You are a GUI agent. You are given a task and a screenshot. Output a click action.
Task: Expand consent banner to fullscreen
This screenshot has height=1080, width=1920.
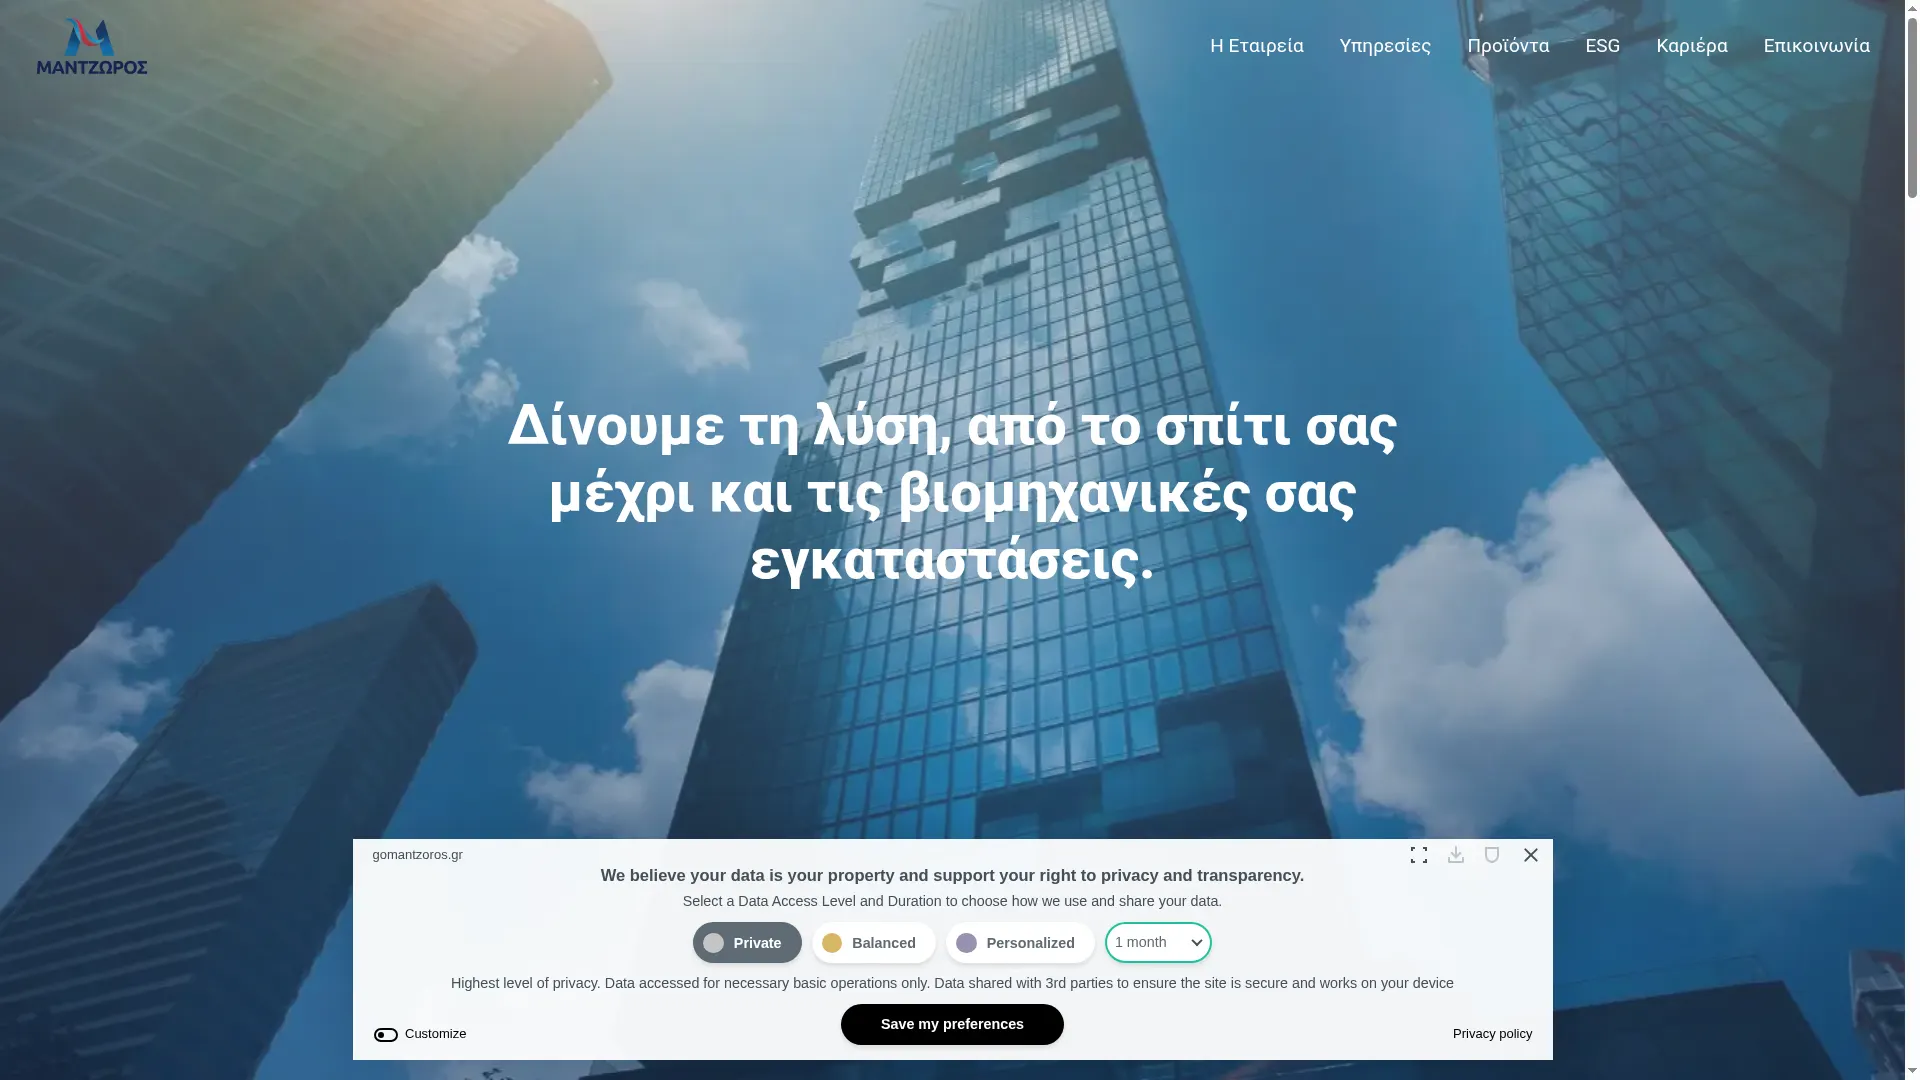1418,855
